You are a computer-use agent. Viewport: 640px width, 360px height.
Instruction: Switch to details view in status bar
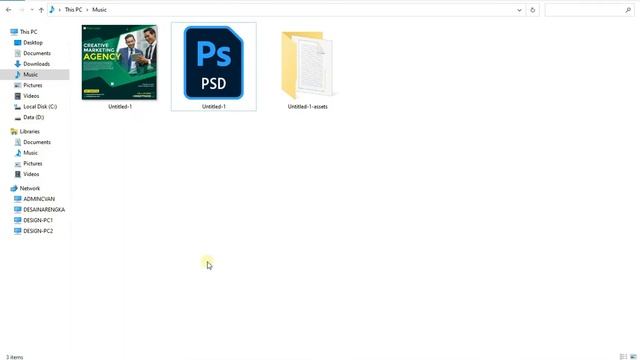(623, 357)
